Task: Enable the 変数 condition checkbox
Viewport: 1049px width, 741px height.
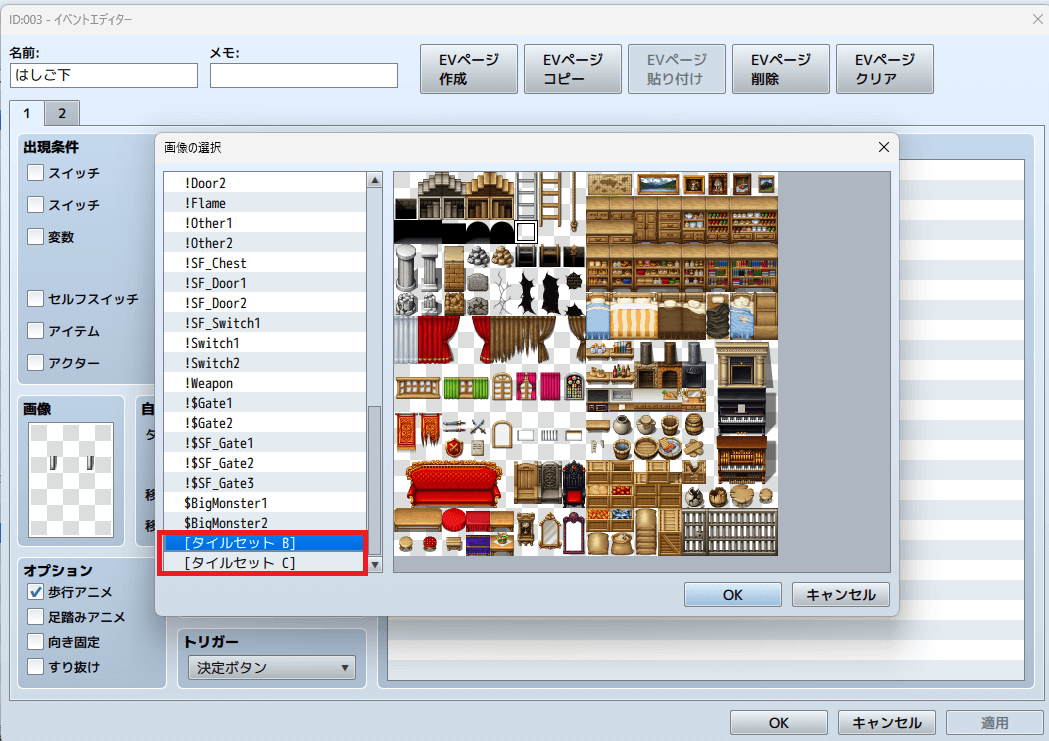Action: click(x=35, y=236)
